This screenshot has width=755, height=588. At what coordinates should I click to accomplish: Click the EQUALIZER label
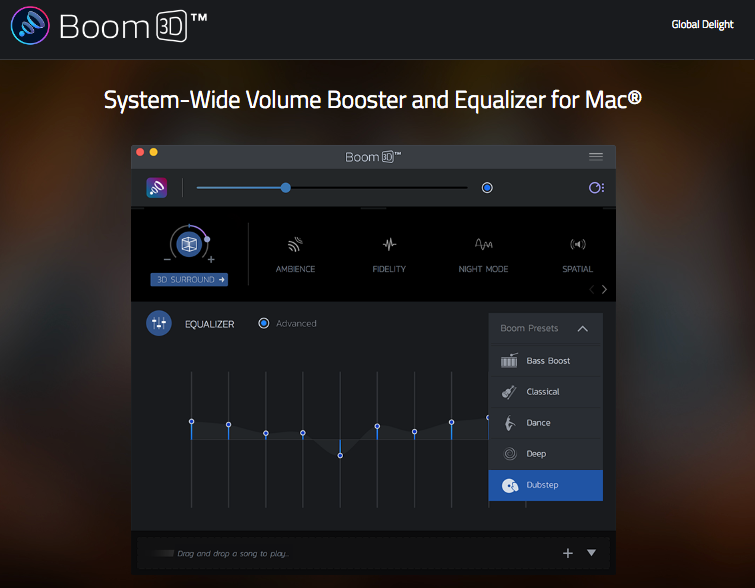click(209, 324)
